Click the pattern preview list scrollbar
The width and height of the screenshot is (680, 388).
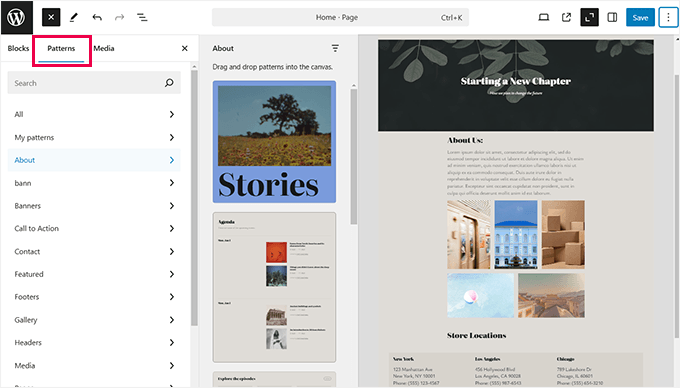pyautogui.click(x=353, y=157)
